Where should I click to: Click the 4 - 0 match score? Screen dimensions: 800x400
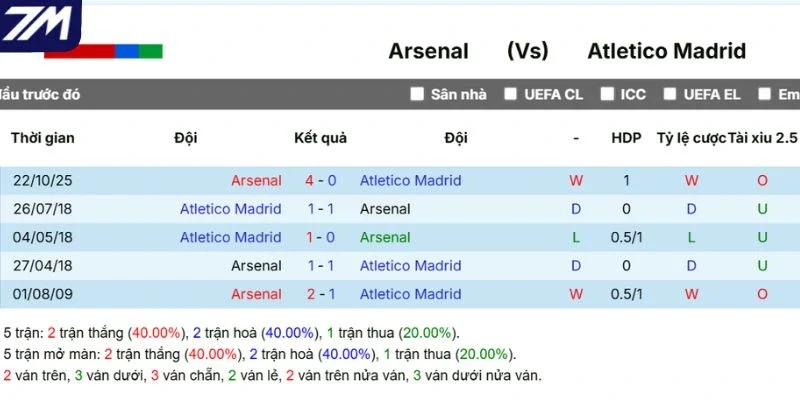pos(320,181)
